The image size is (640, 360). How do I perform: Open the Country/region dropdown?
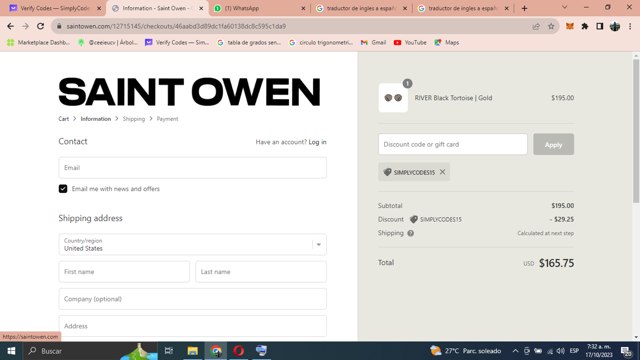pos(192,244)
